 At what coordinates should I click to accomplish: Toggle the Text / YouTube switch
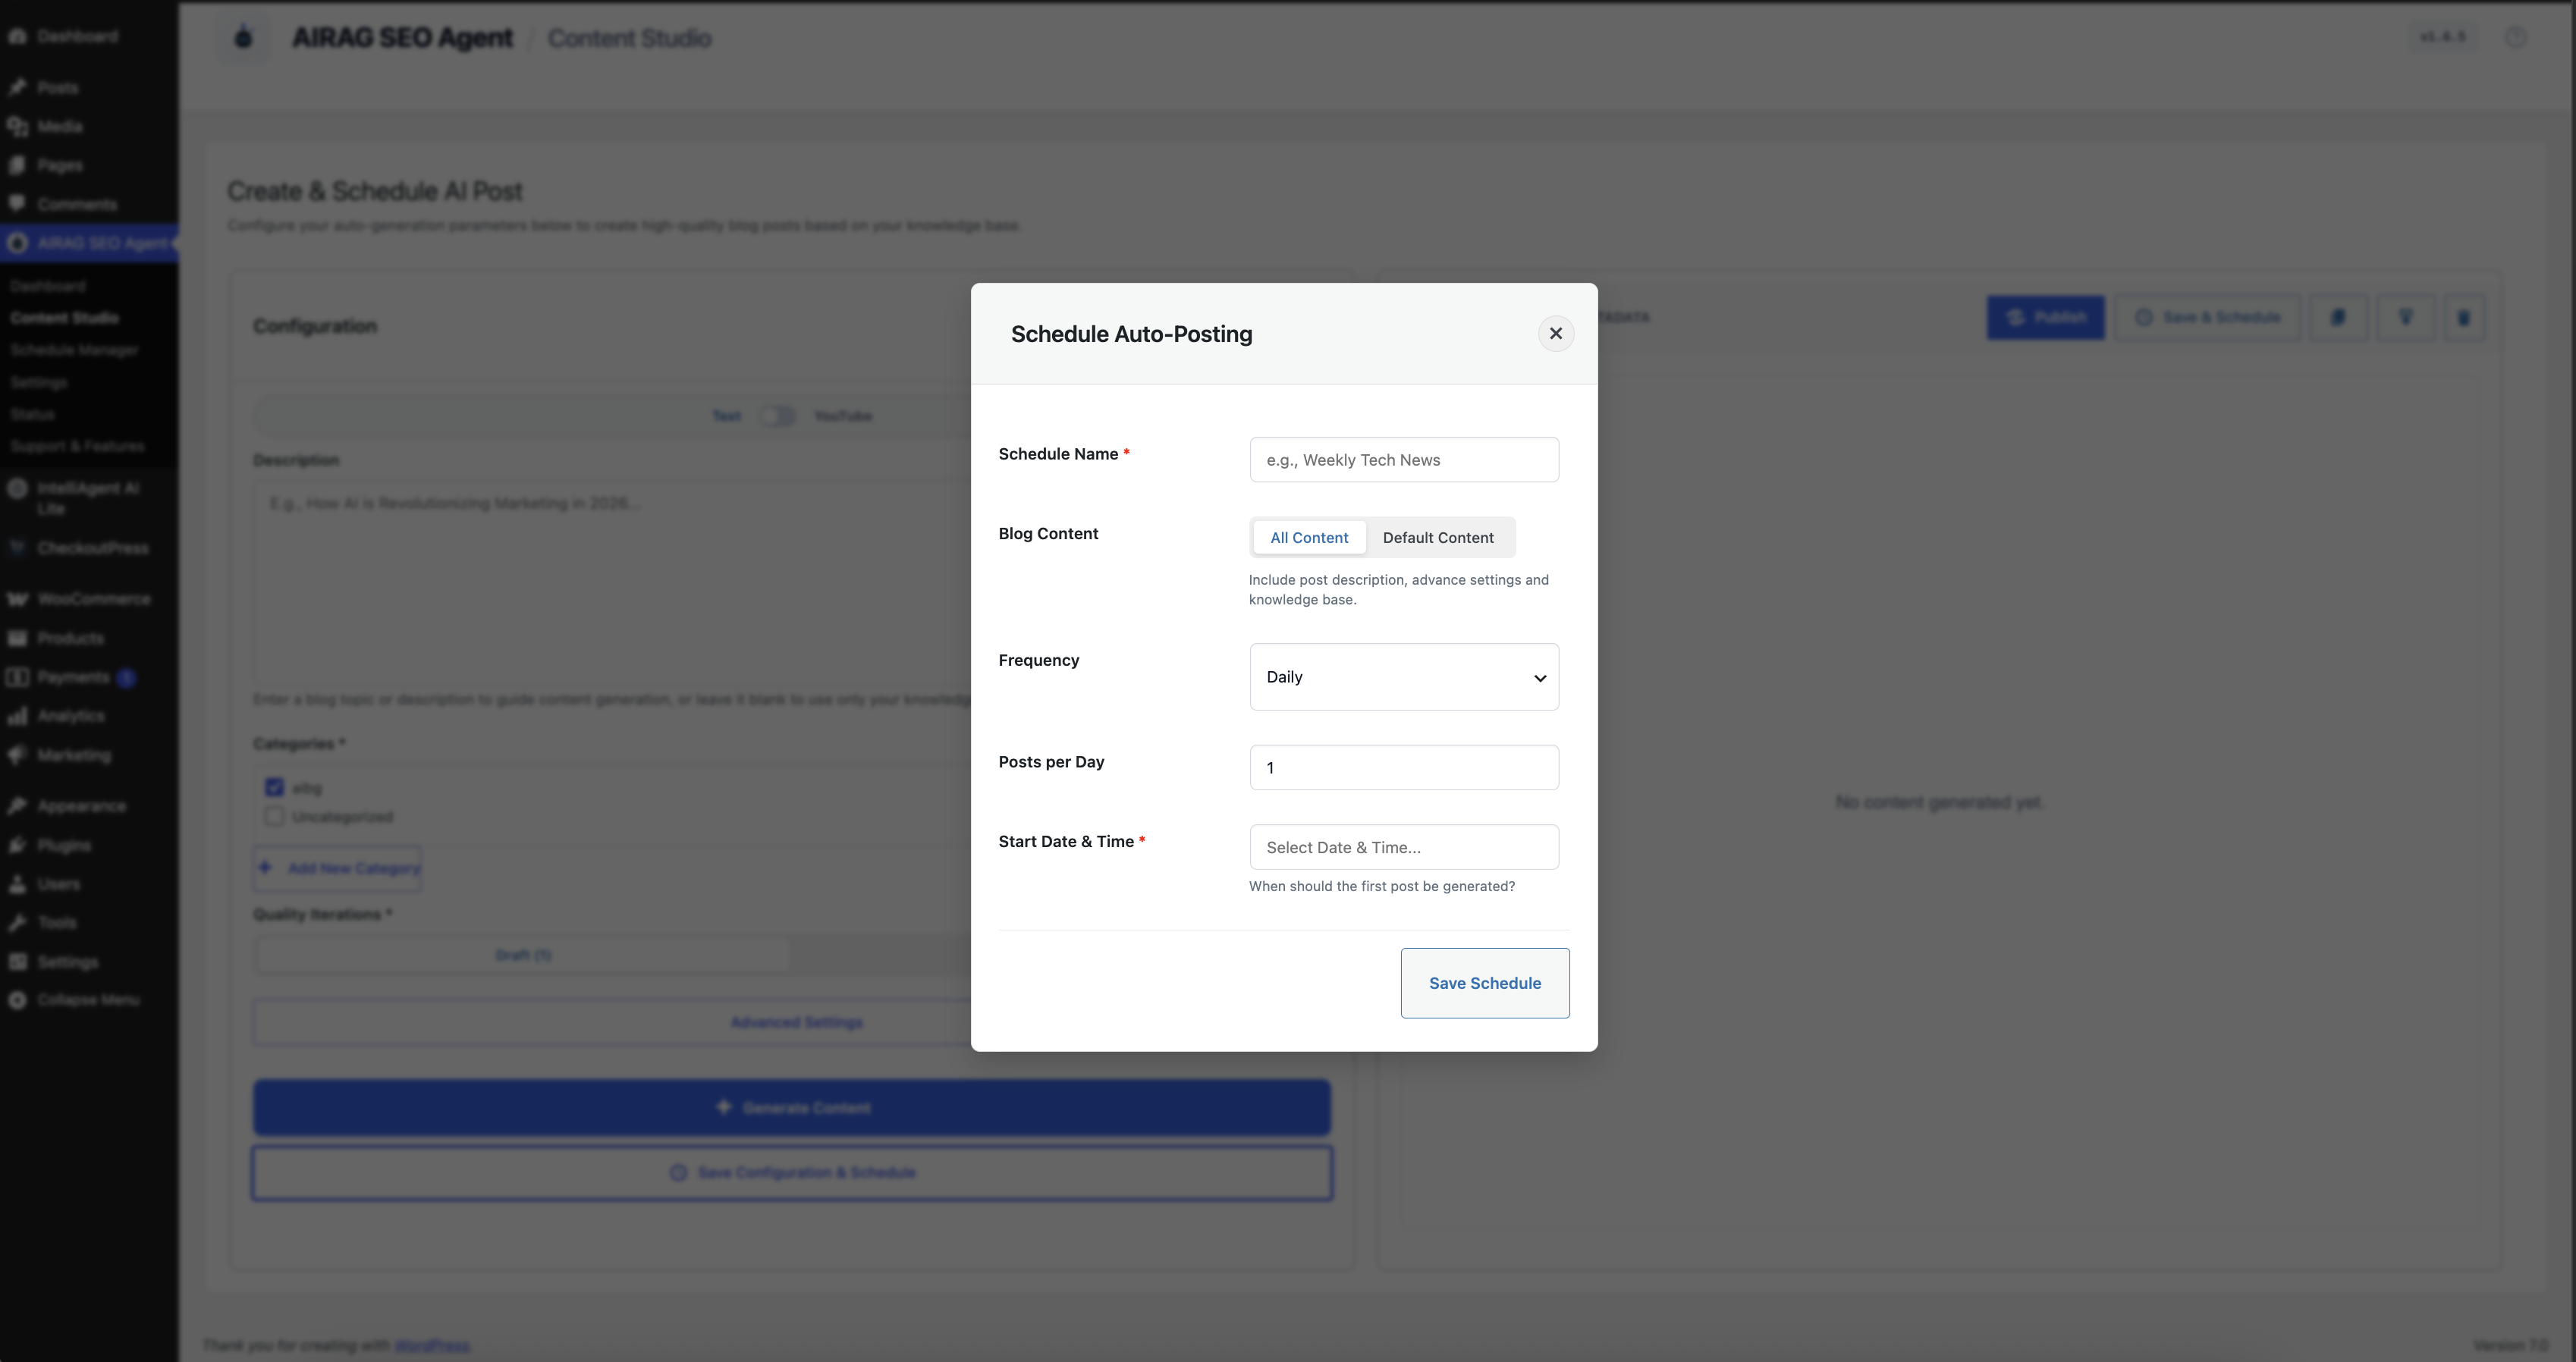(777, 416)
